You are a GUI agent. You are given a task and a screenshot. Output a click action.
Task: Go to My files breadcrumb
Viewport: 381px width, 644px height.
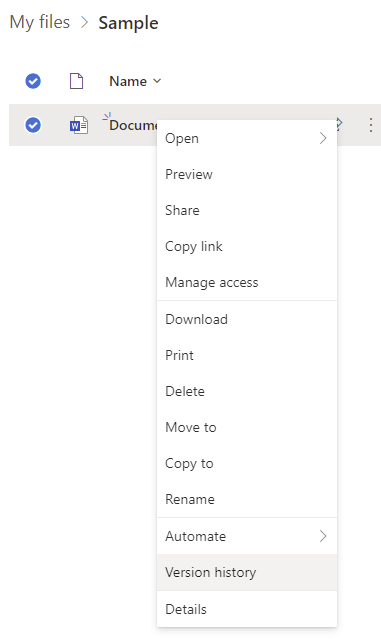click(x=40, y=22)
